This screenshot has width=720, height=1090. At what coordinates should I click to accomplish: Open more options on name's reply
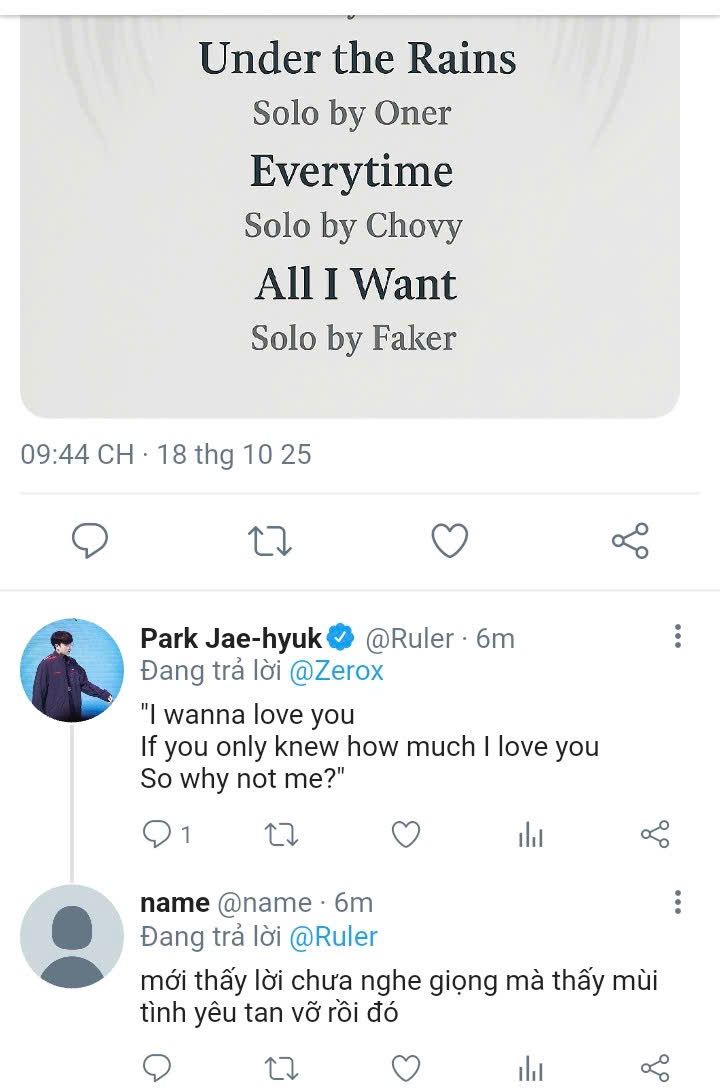tap(678, 902)
